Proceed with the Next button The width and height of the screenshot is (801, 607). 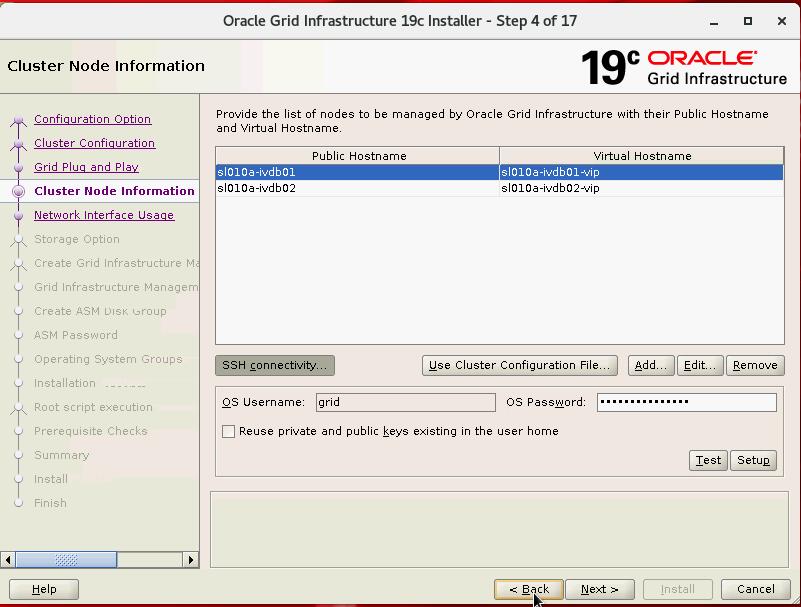pos(599,589)
